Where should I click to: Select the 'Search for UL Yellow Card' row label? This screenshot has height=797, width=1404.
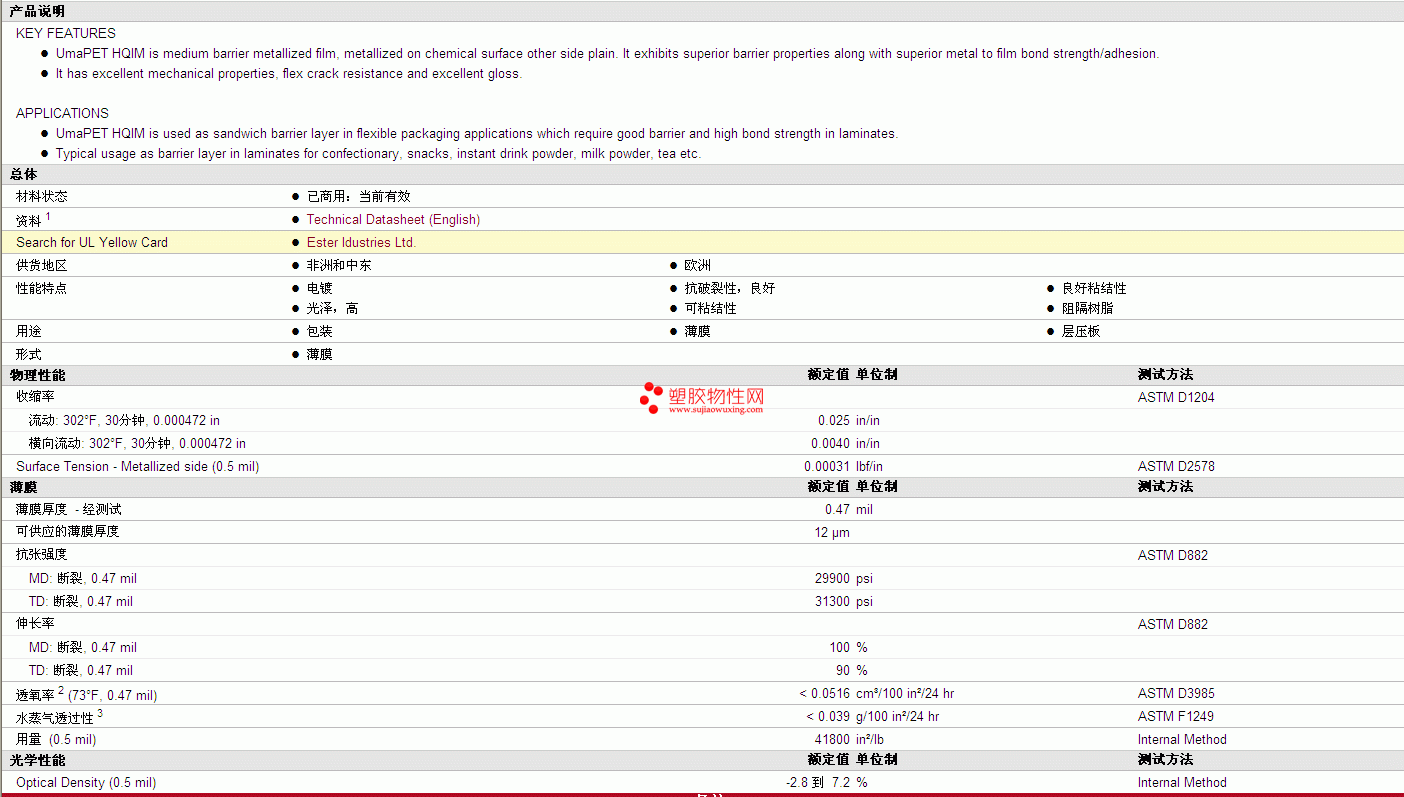coord(92,243)
